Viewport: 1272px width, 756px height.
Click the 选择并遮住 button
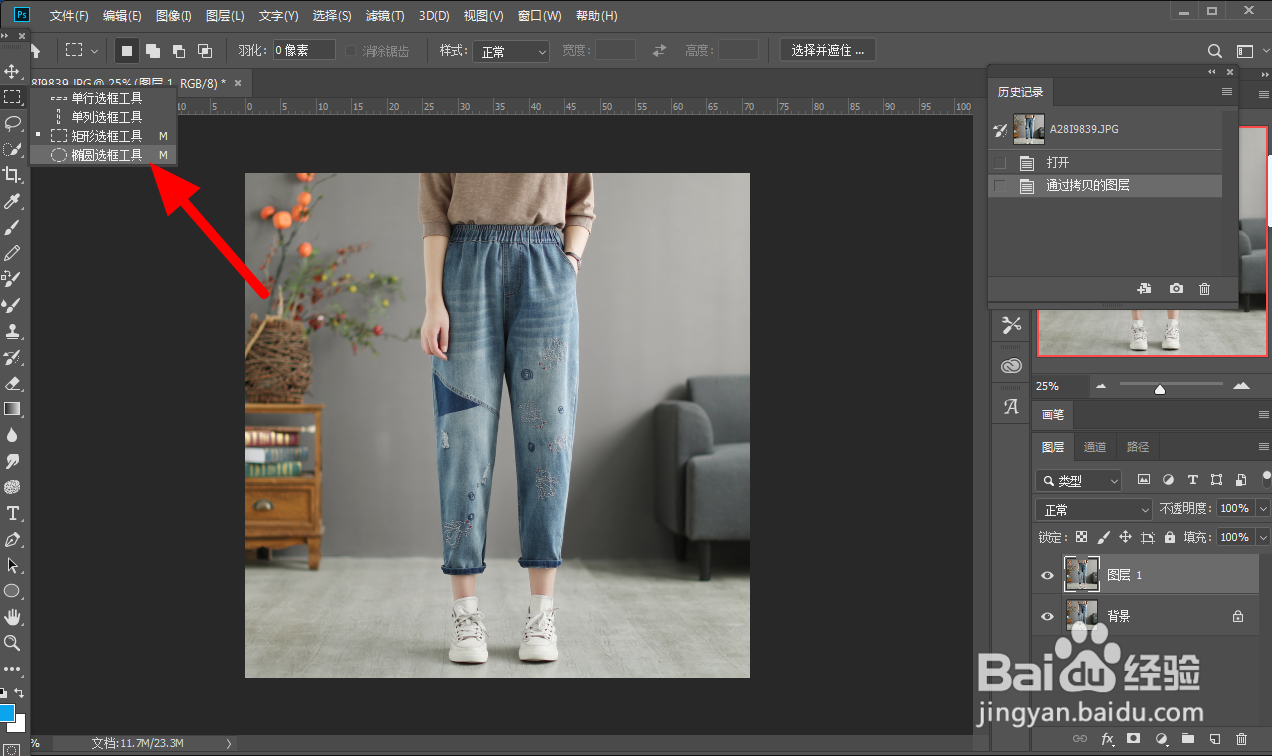(x=828, y=50)
